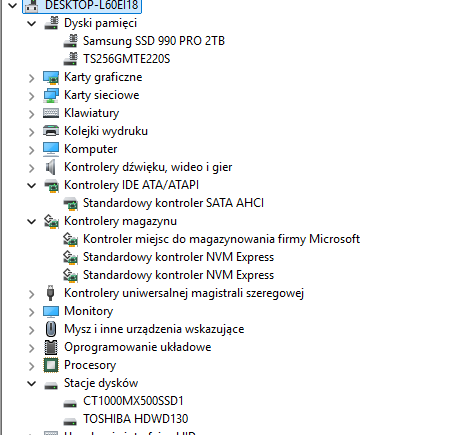Click the Karty sieciowe network icon
This screenshot has height=435, width=456.
tap(51, 95)
